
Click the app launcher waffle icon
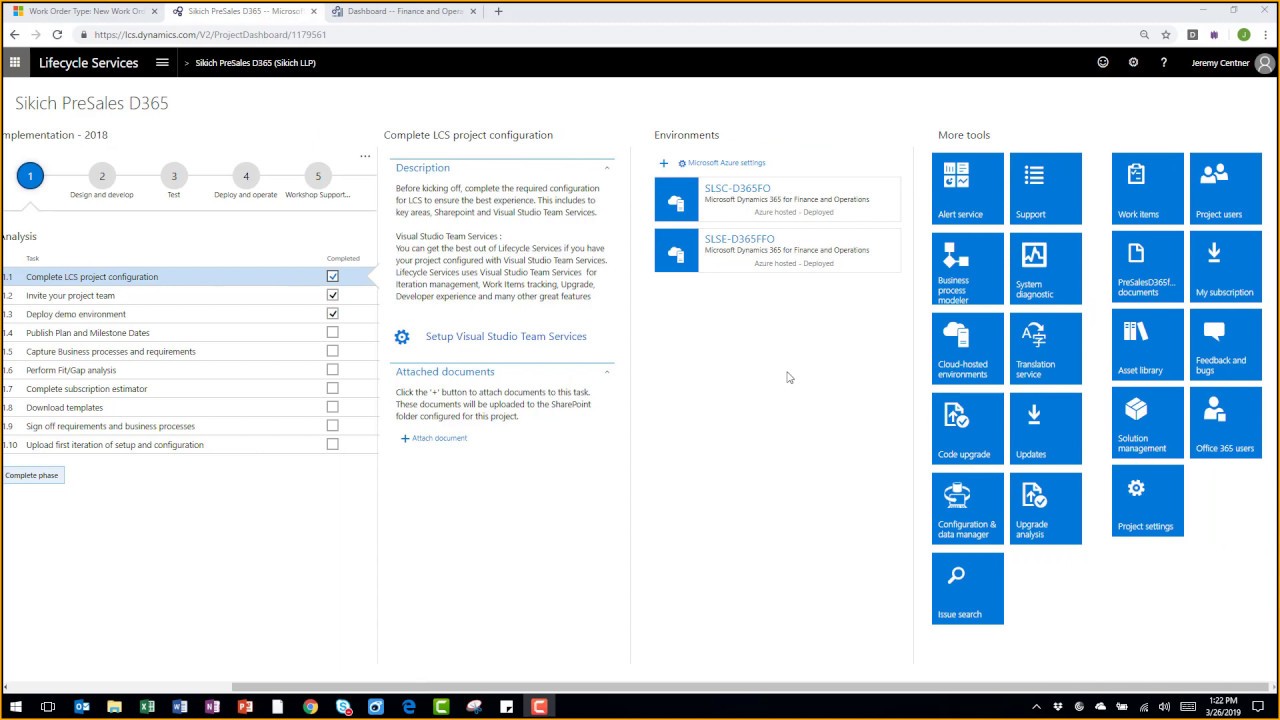(14, 62)
